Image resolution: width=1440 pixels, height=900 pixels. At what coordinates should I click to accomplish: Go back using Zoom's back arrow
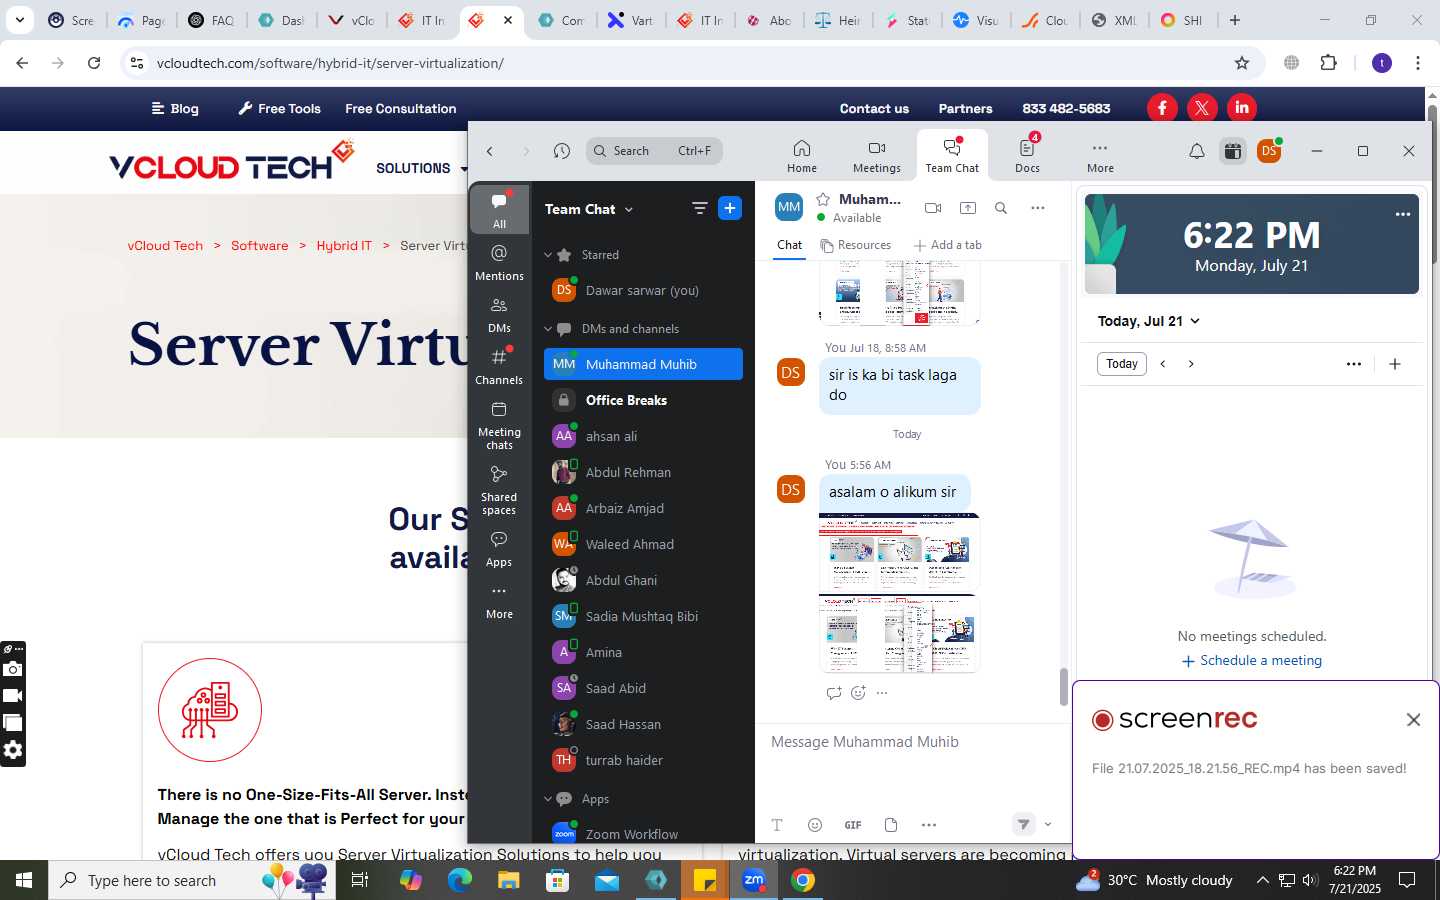[490, 151]
